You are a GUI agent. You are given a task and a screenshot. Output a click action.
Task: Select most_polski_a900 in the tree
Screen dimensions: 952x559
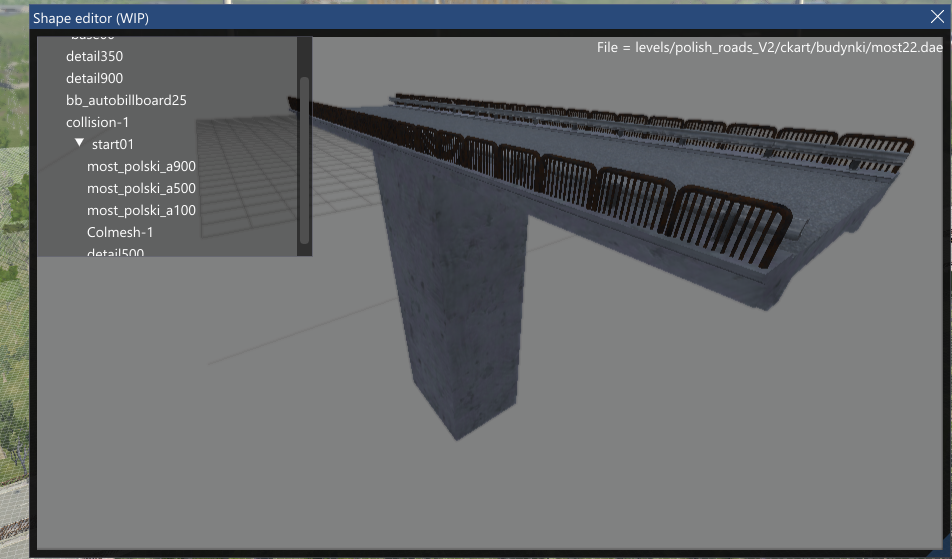click(141, 166)
